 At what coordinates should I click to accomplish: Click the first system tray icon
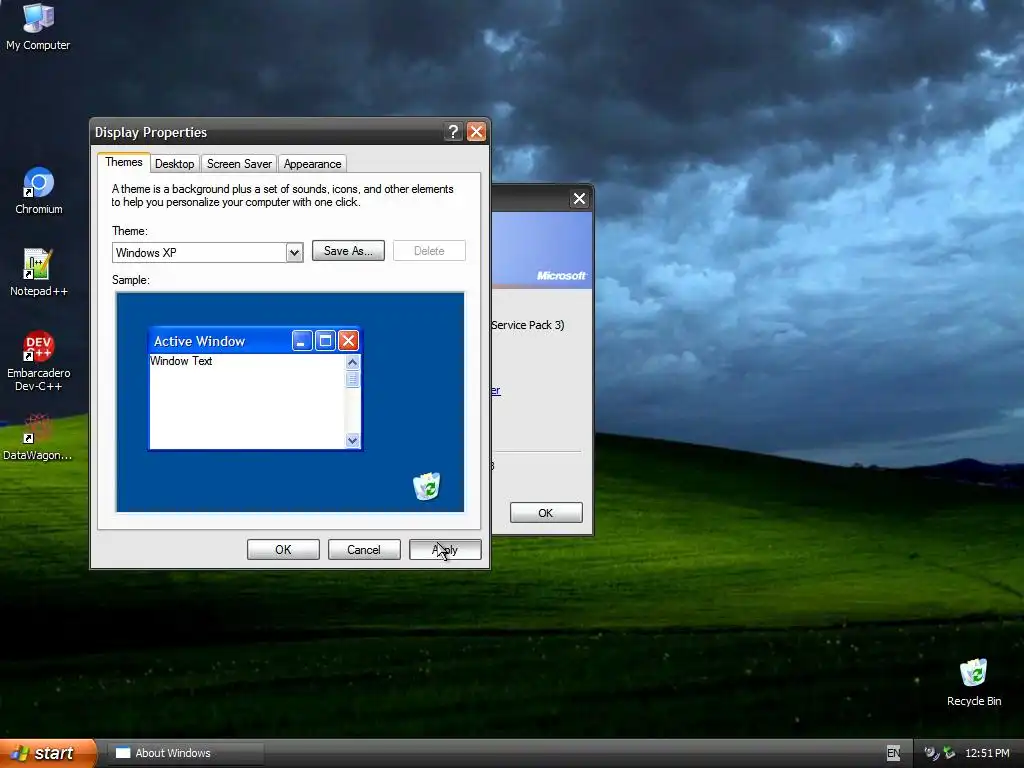click(x=931, y=753)
